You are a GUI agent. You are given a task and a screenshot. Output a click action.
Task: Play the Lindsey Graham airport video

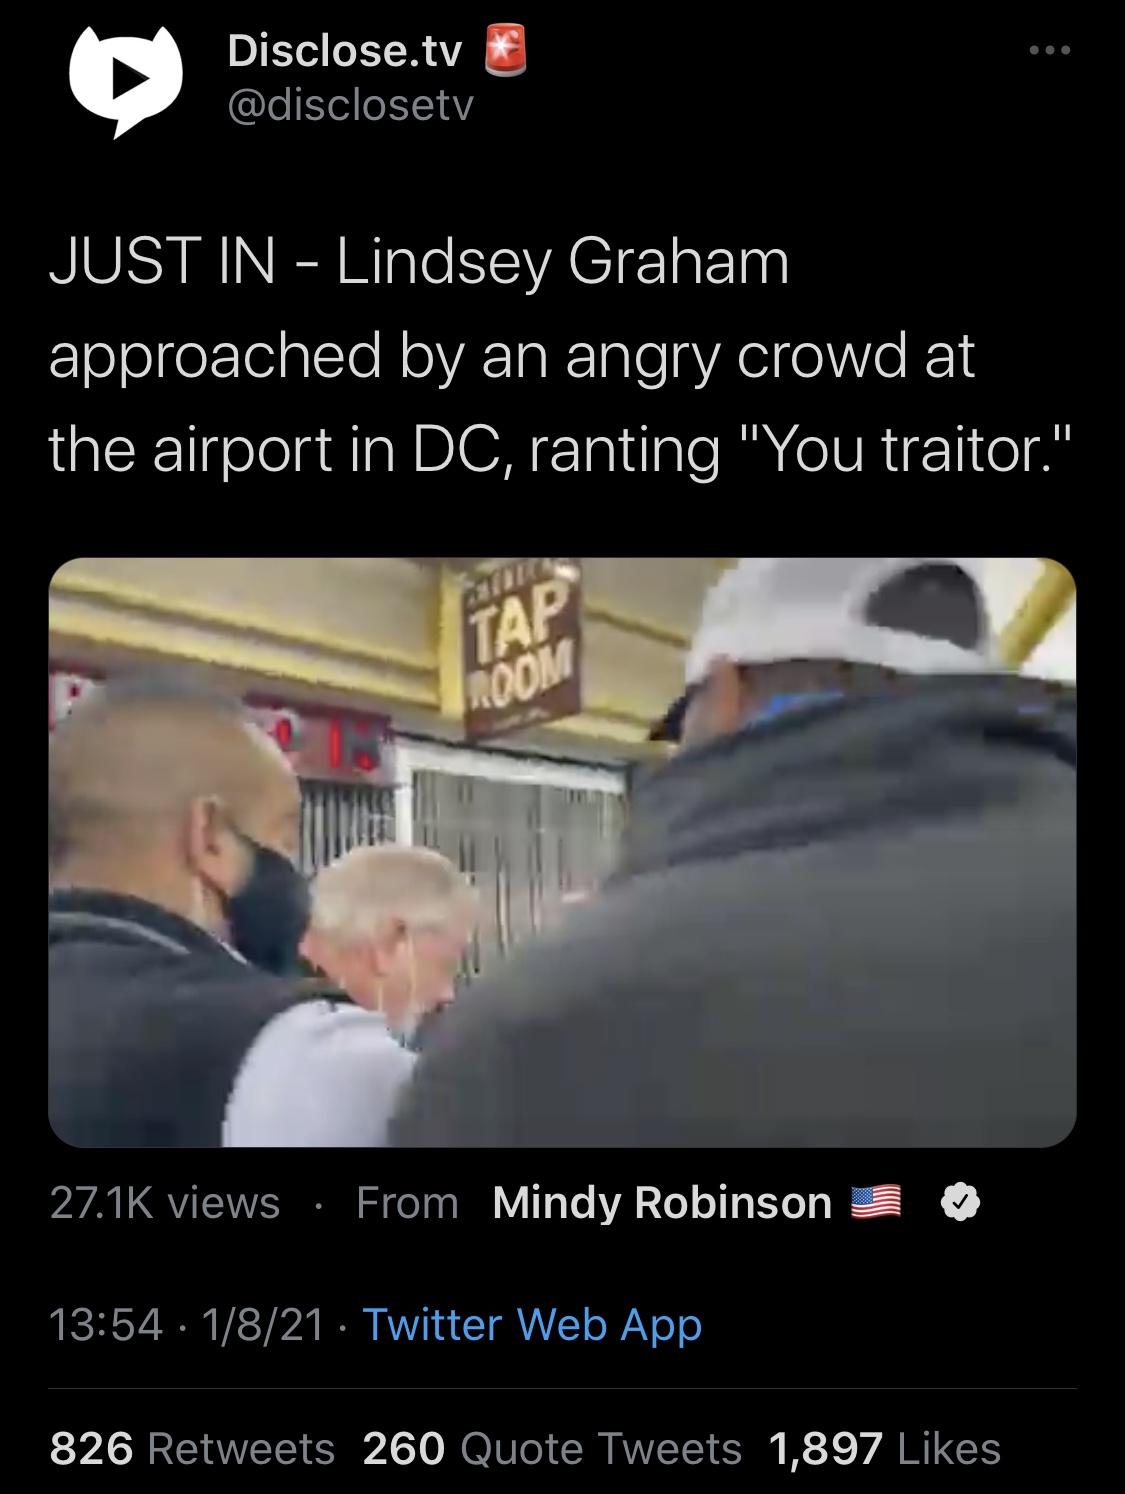tap(562, 852)
